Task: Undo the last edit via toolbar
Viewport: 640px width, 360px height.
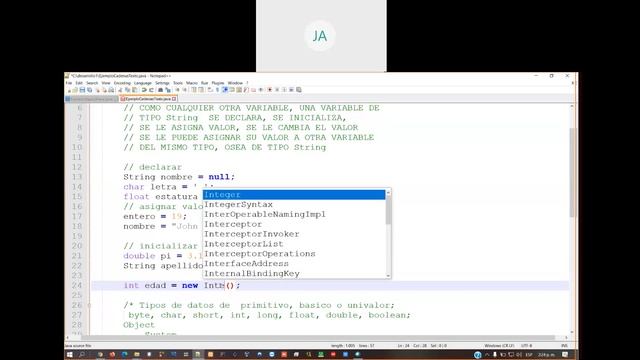Action: [144, 90]
